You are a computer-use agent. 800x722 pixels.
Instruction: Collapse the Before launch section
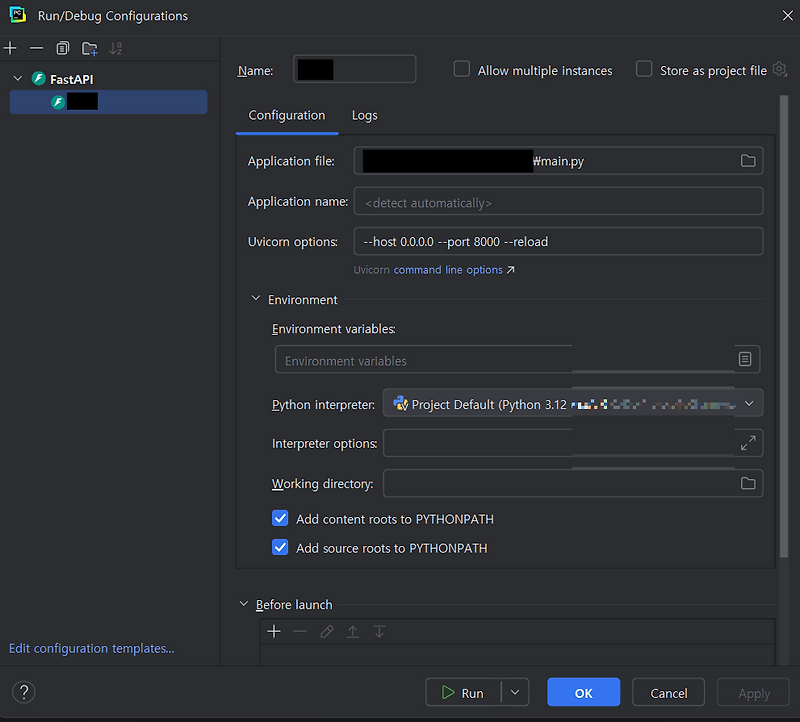point(242,604)
